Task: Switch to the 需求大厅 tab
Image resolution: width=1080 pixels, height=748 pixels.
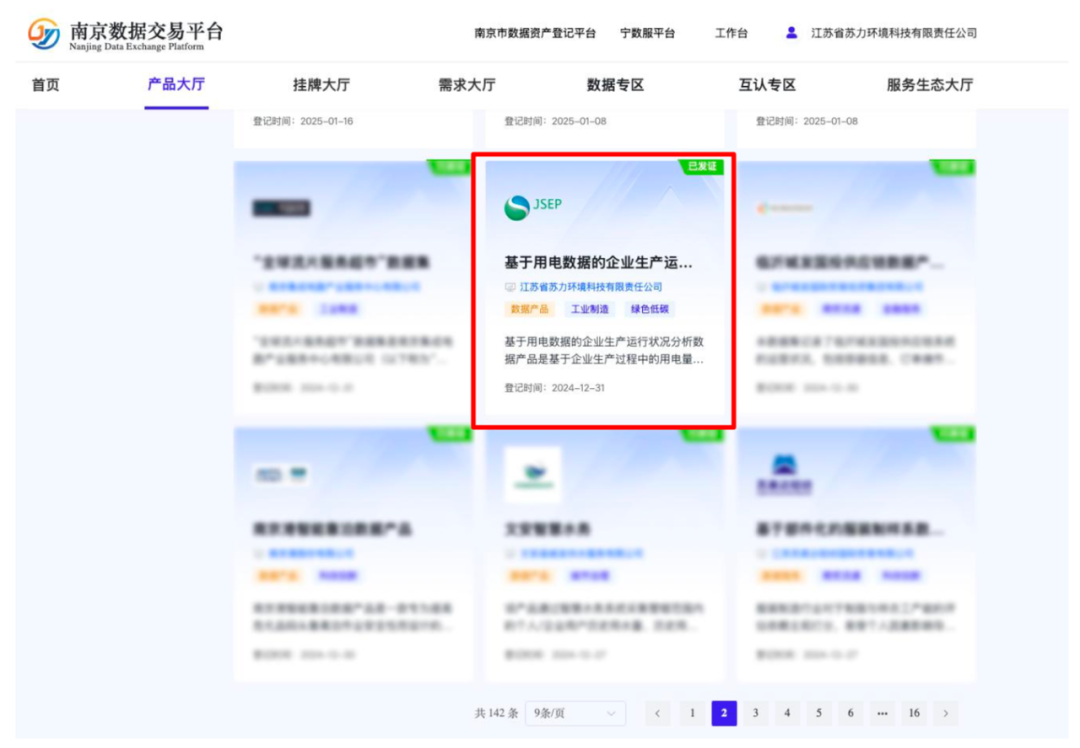Action: pyautogui.click(x=467, y=85)
